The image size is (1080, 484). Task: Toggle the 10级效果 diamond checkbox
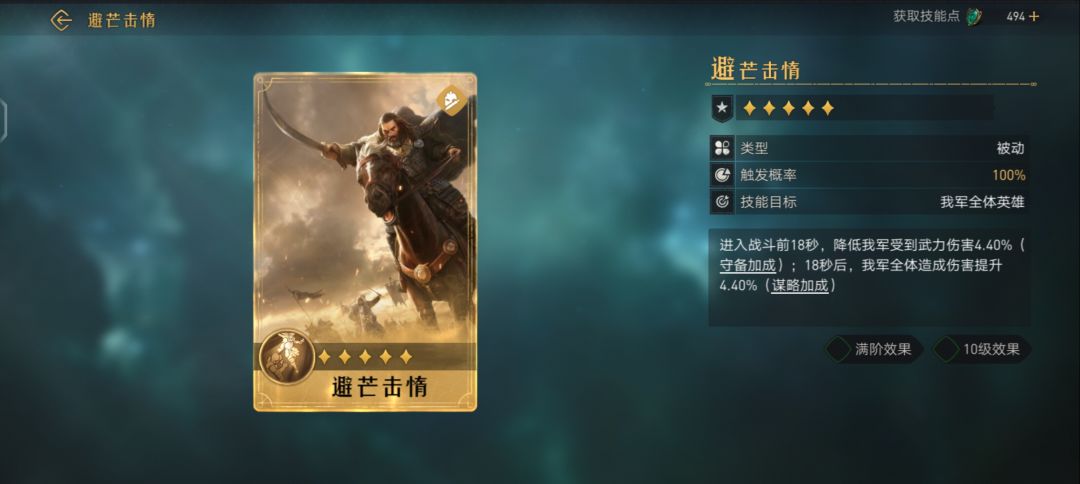click(946, 349)
